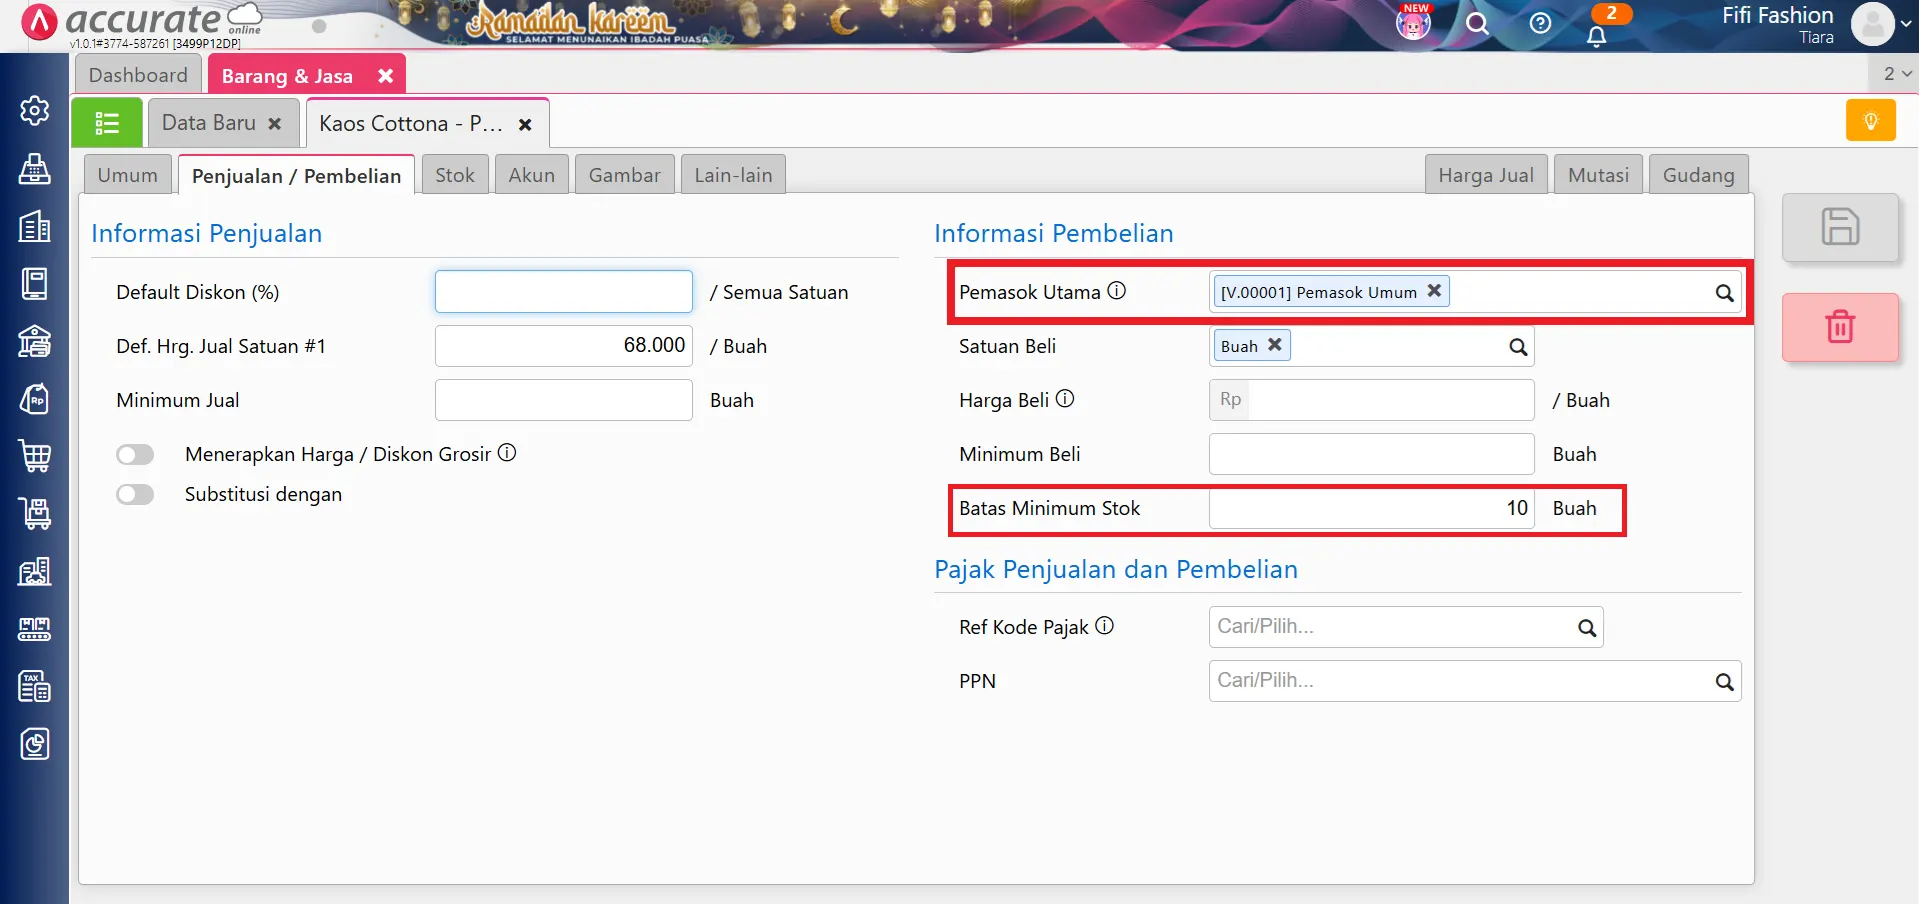1919x904 pixels.
Task: Click the settings gear in sidebar
Action: point(35,110)
